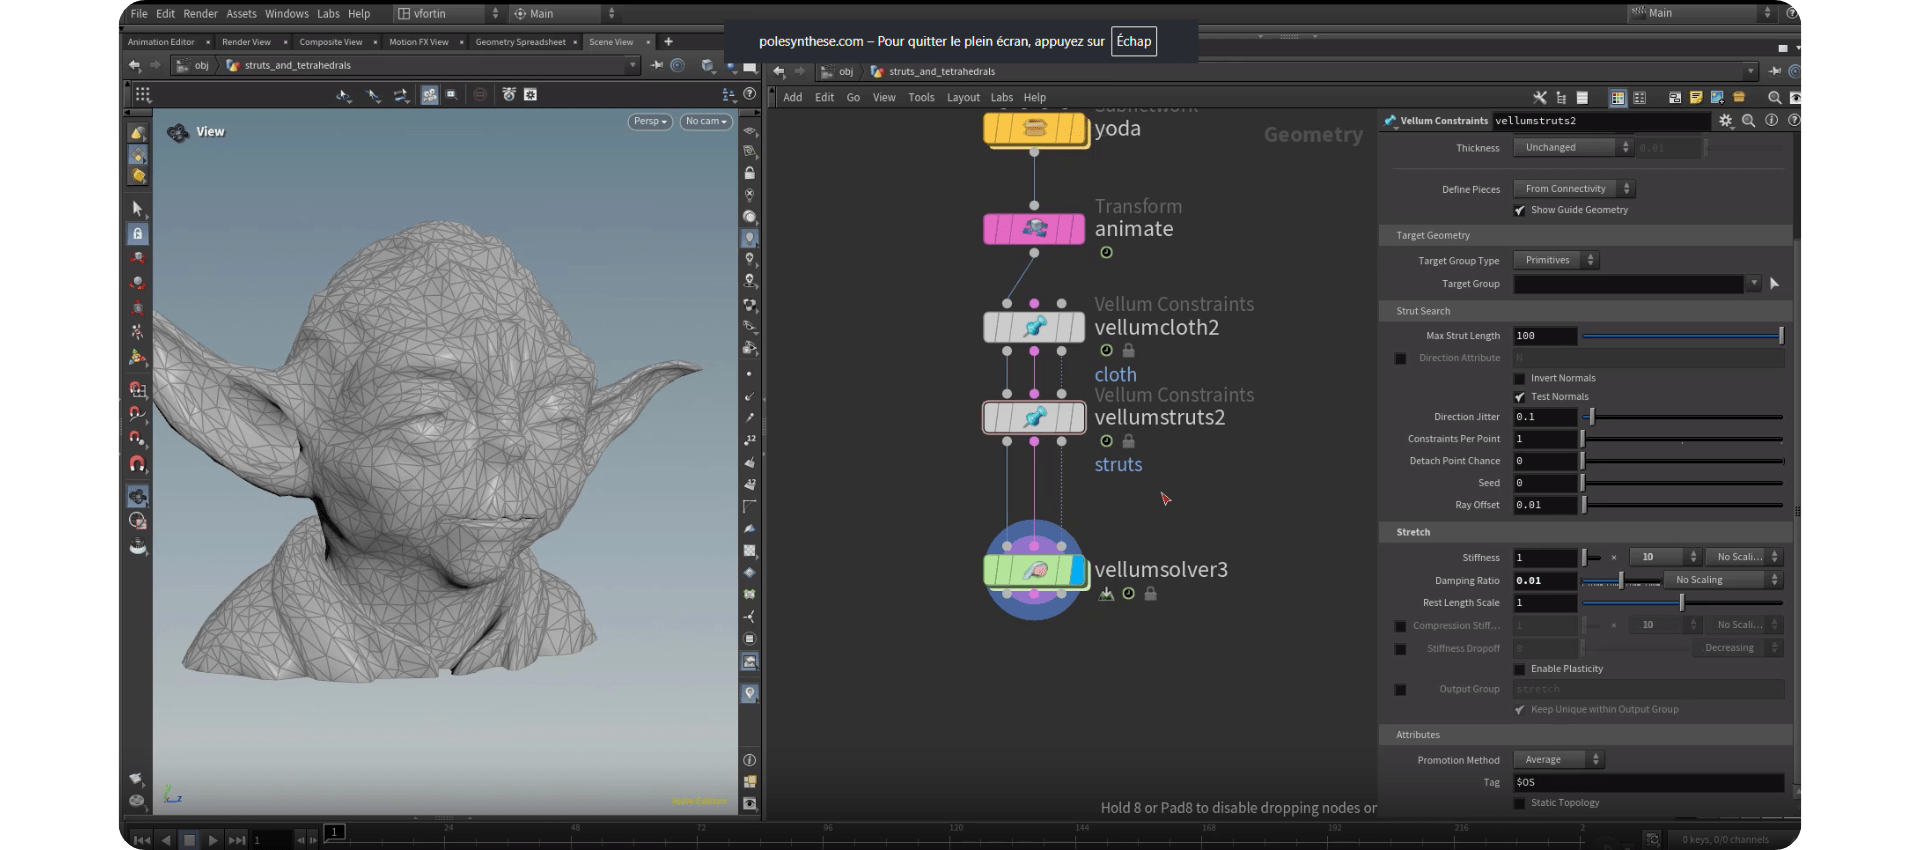
Task: Open the Target Group Type Primitives dropdown
Action: pyautogui.click(x=1556, y=260)
